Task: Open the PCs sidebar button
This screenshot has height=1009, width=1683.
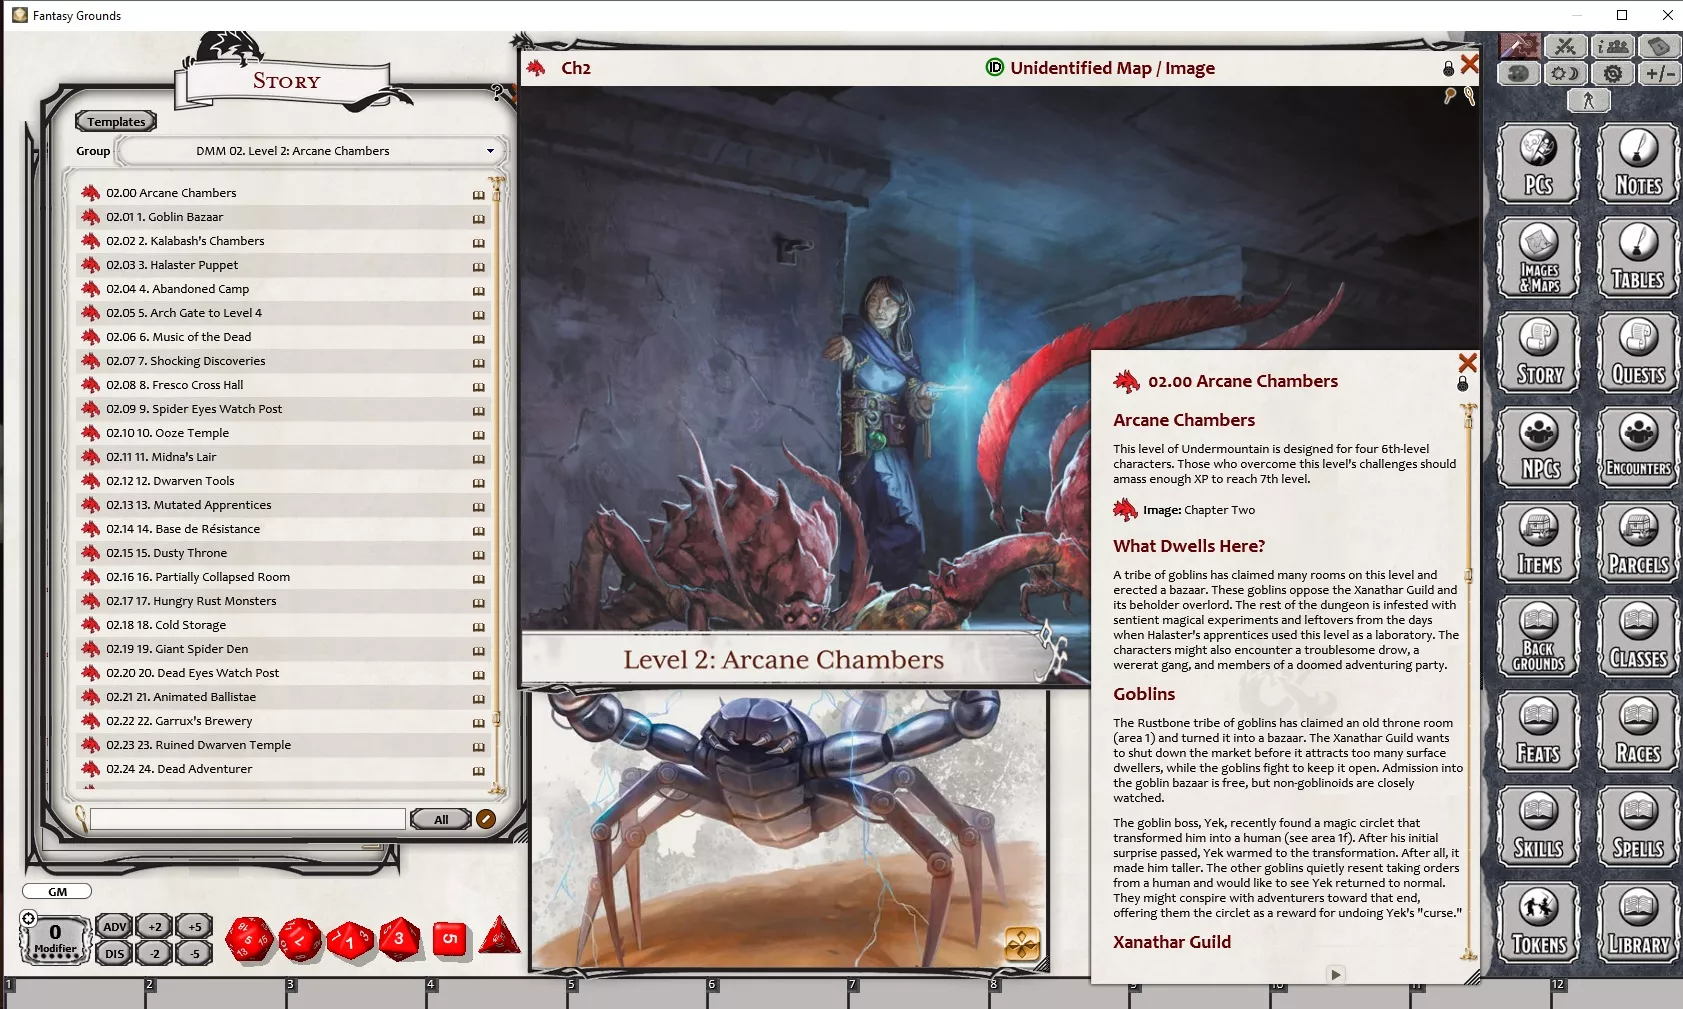Action: point(1538,163)
